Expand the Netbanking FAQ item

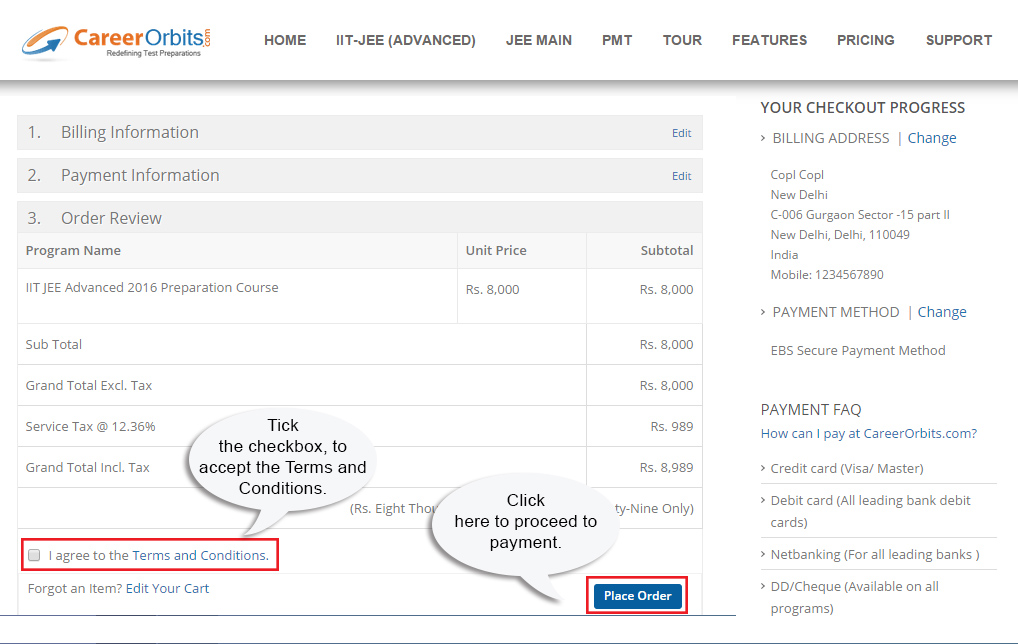(874, 554)
